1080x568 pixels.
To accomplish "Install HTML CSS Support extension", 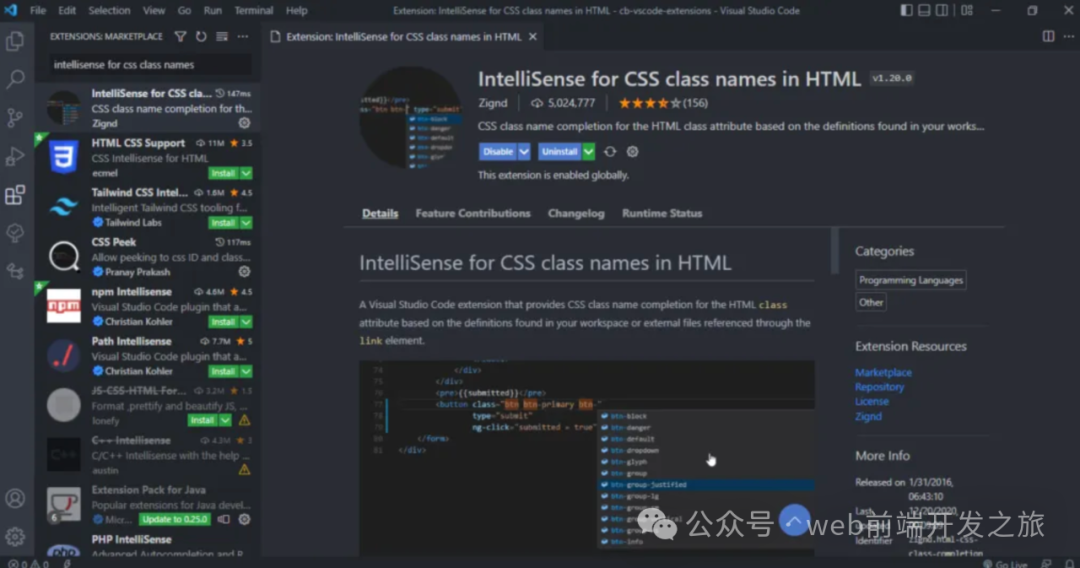I will [x=224, y=173].
